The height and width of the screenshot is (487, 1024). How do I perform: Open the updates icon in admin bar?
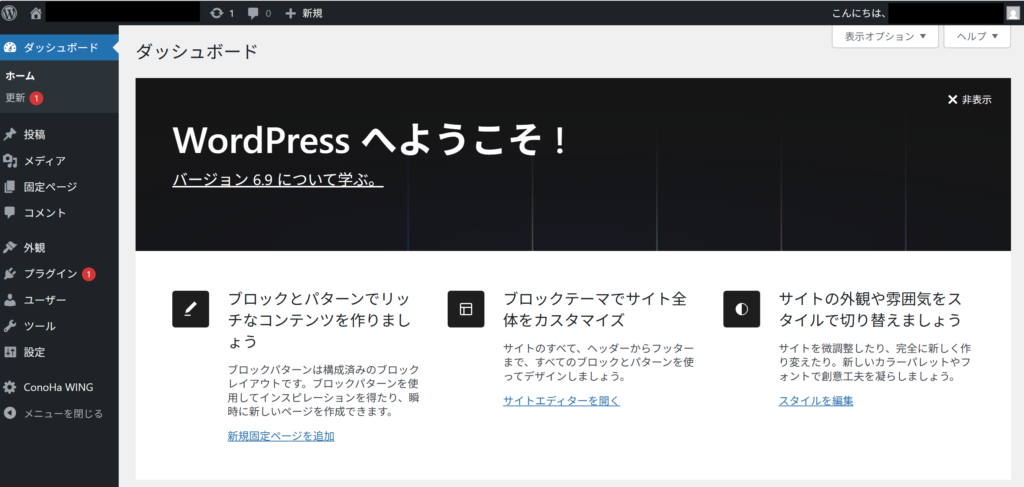pos(222,13)
